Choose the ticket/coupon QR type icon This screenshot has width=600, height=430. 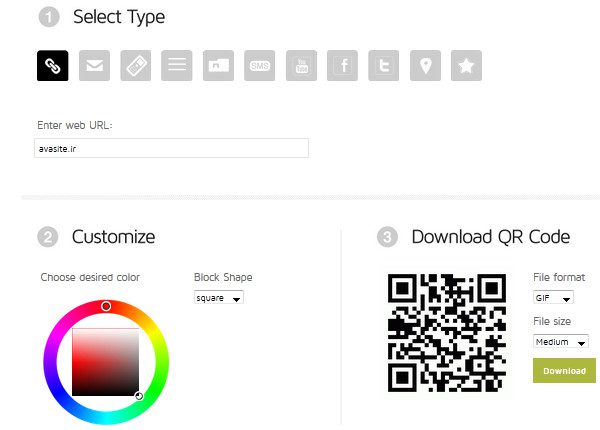135,65
